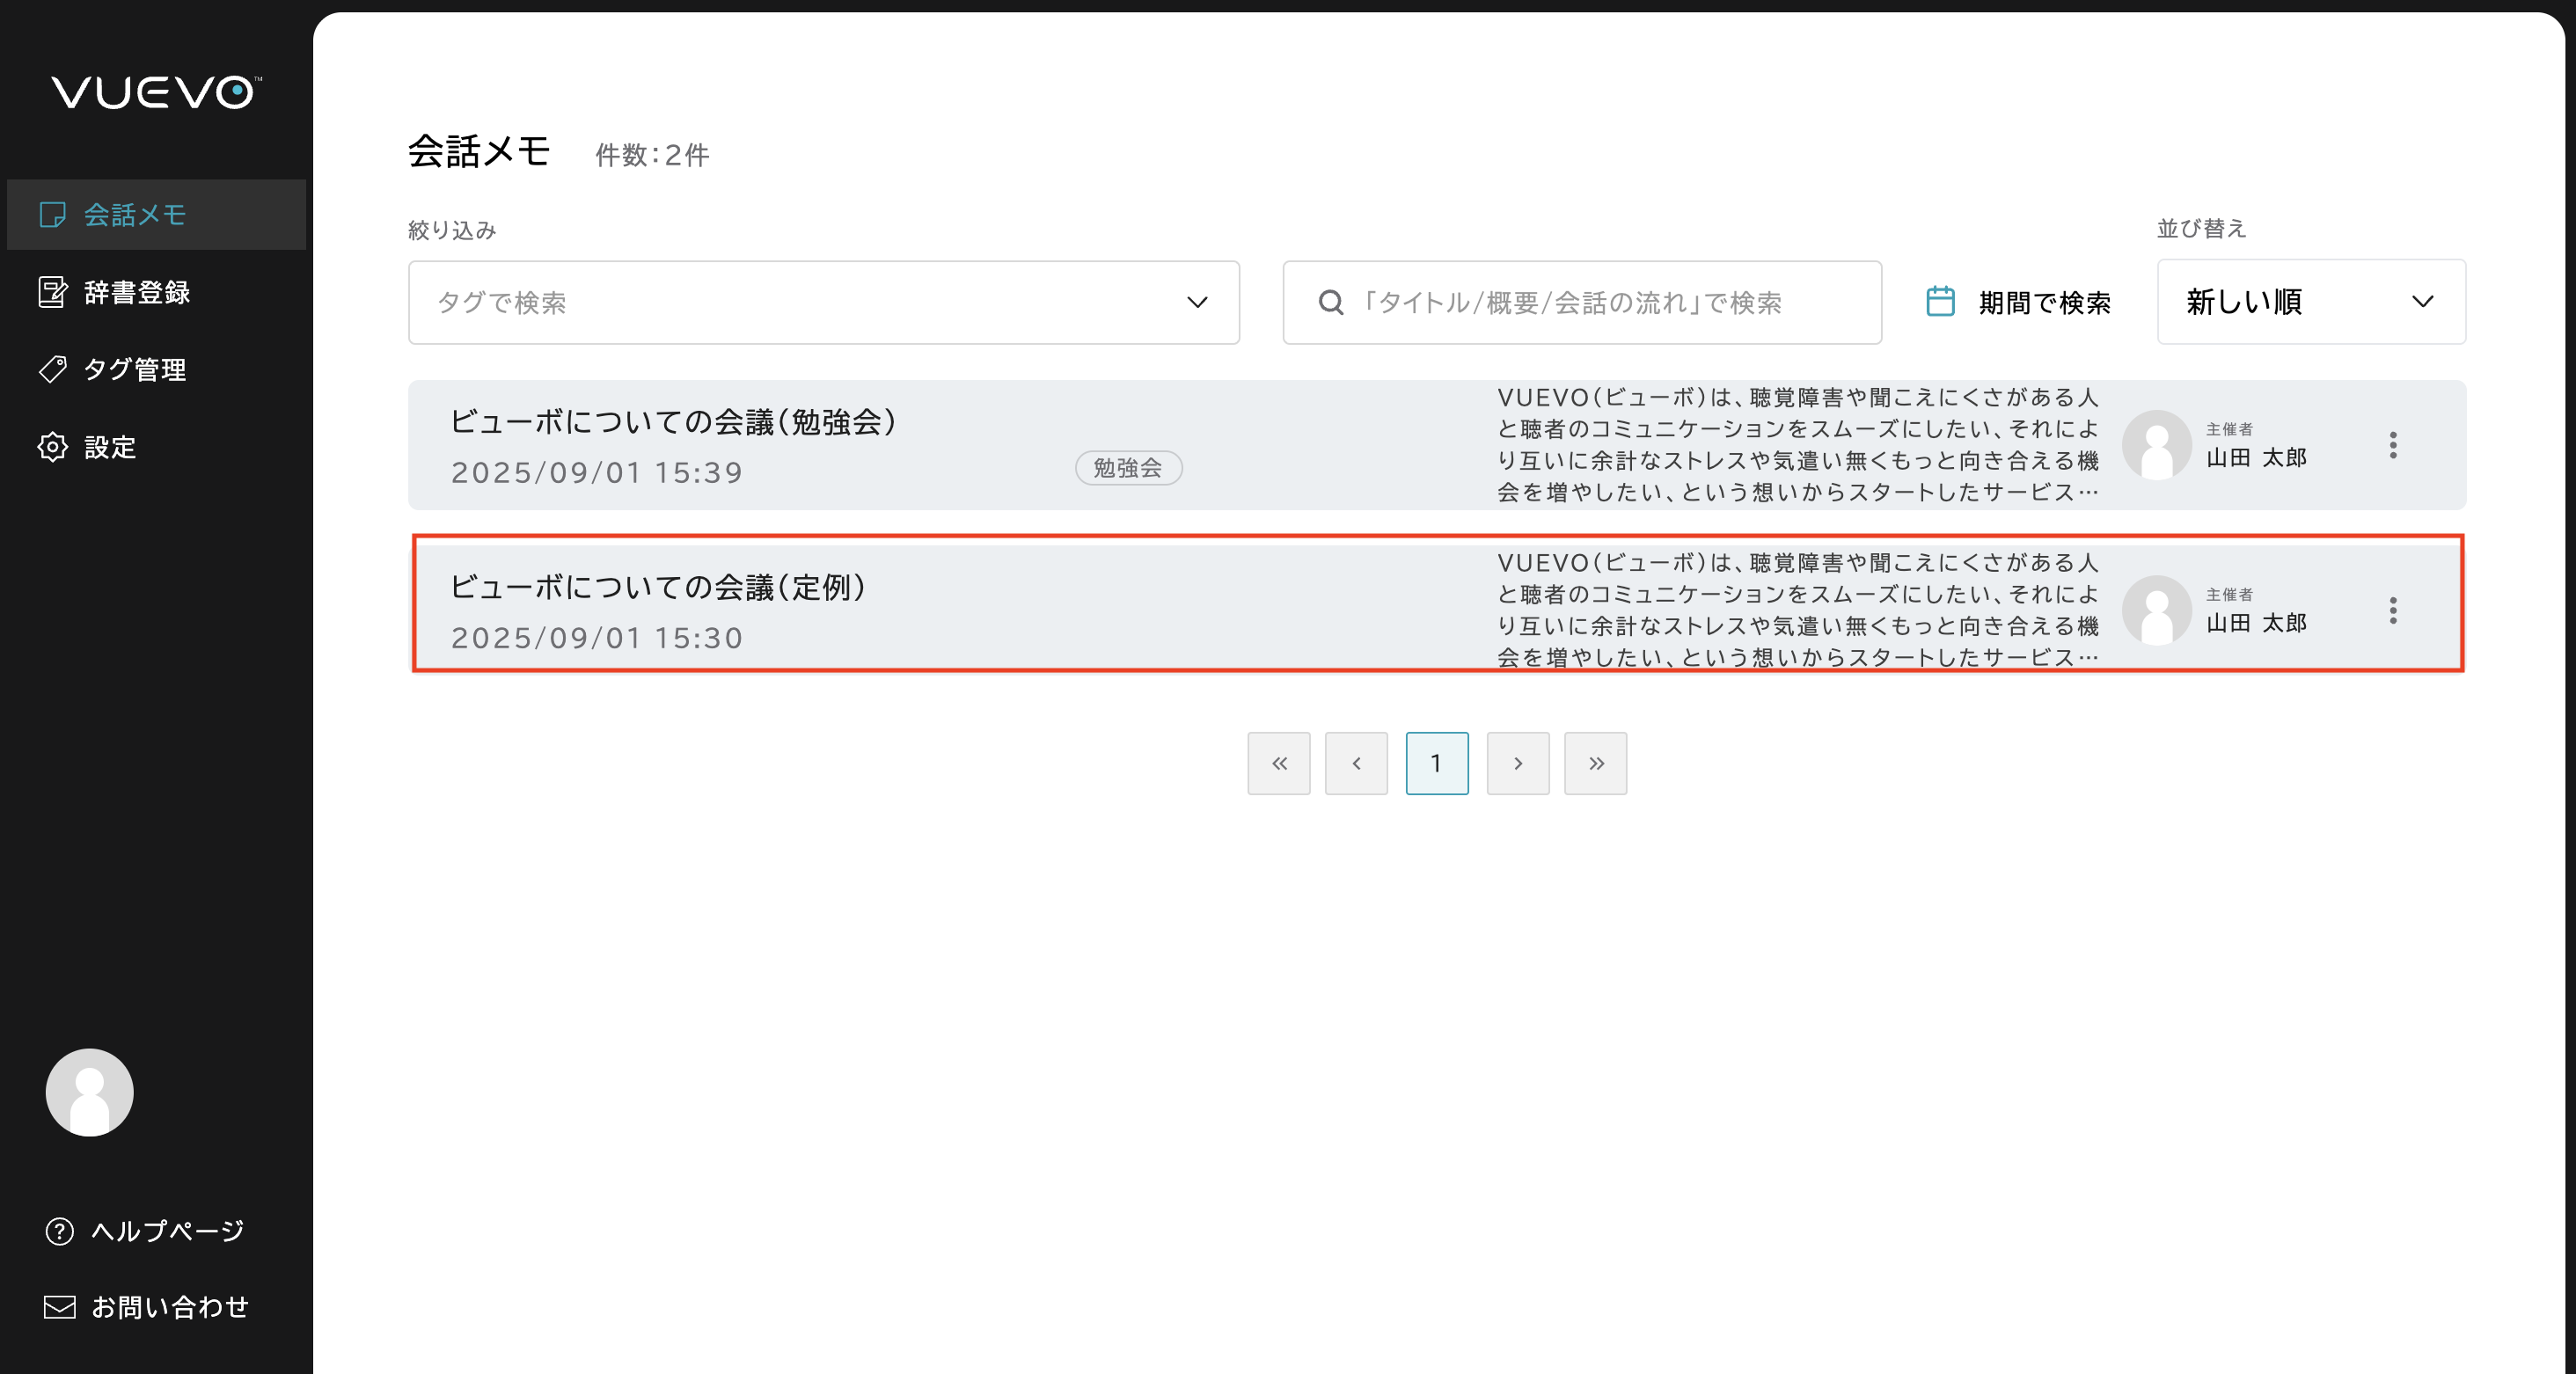2576x1374 pixels.
Task: Click the VUEVO logo
Action: (156, 93)
